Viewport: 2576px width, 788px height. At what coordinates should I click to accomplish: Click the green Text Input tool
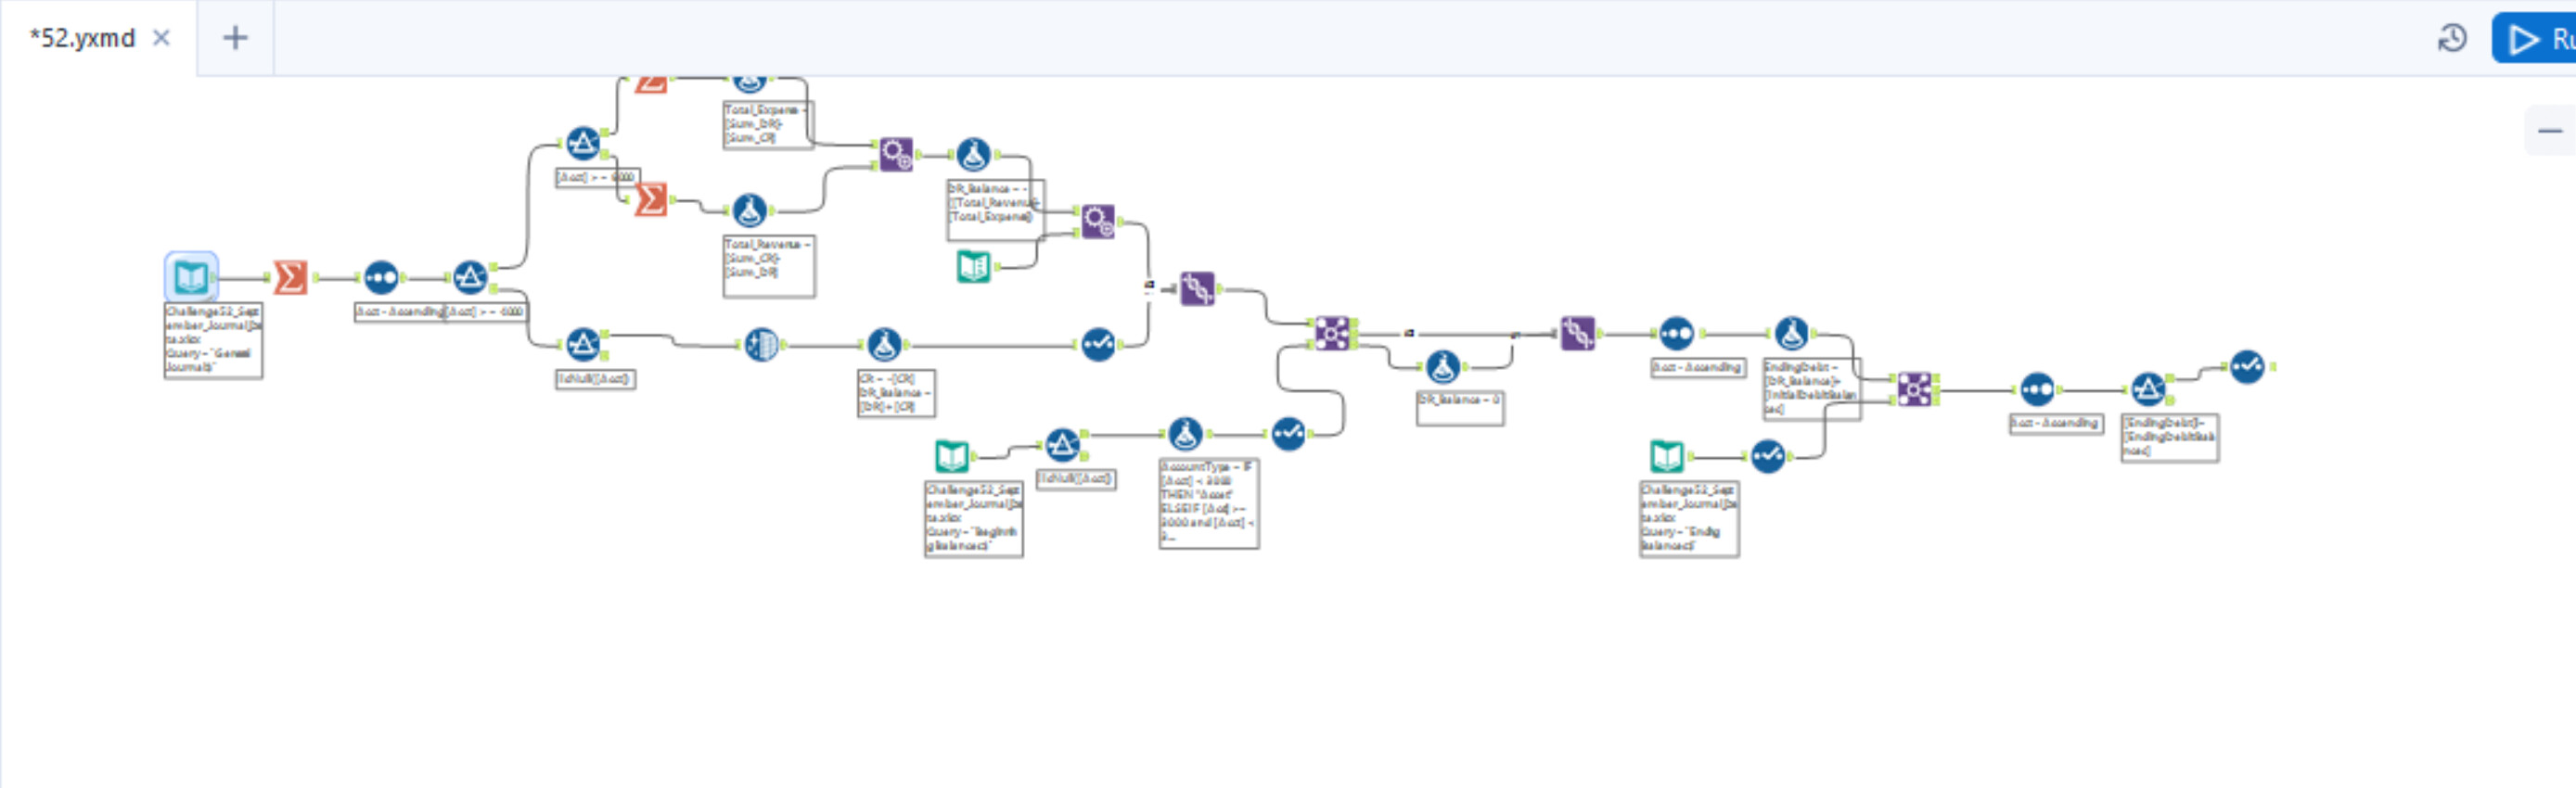973,266
